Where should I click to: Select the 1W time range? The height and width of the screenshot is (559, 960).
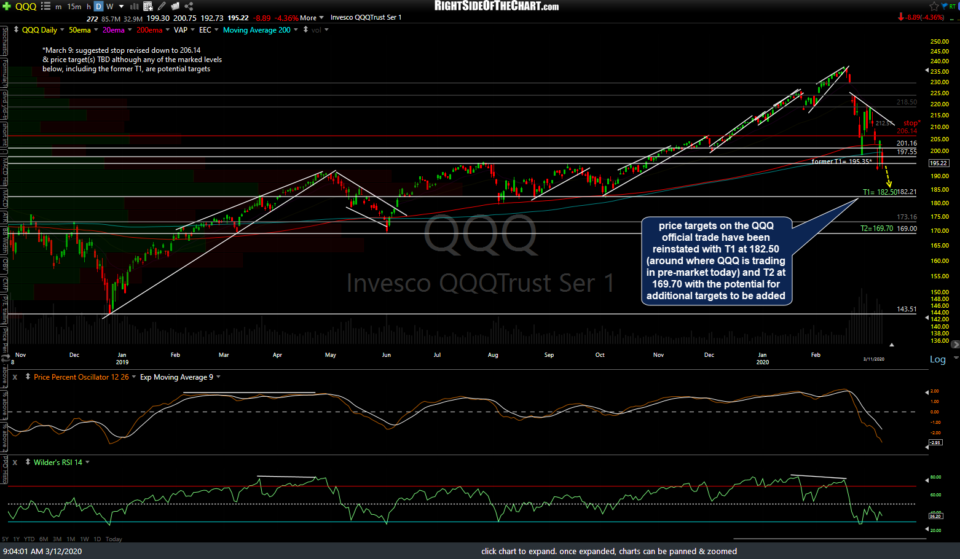pos(84,539)
